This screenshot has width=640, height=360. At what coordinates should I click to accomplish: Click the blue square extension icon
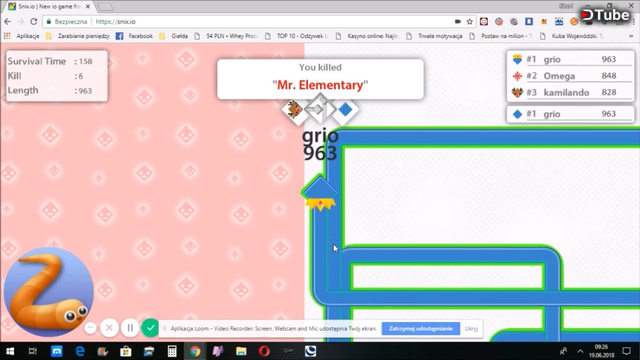click(529, 22)
